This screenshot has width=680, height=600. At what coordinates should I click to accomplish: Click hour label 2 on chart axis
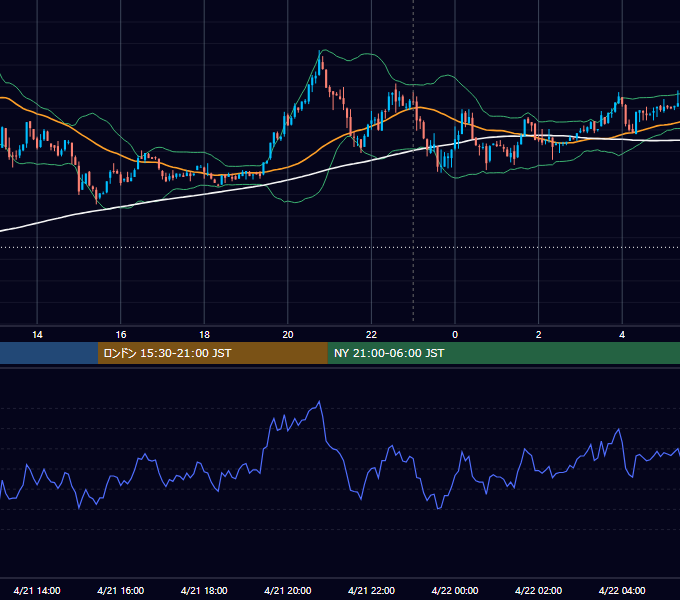point(538,335)
